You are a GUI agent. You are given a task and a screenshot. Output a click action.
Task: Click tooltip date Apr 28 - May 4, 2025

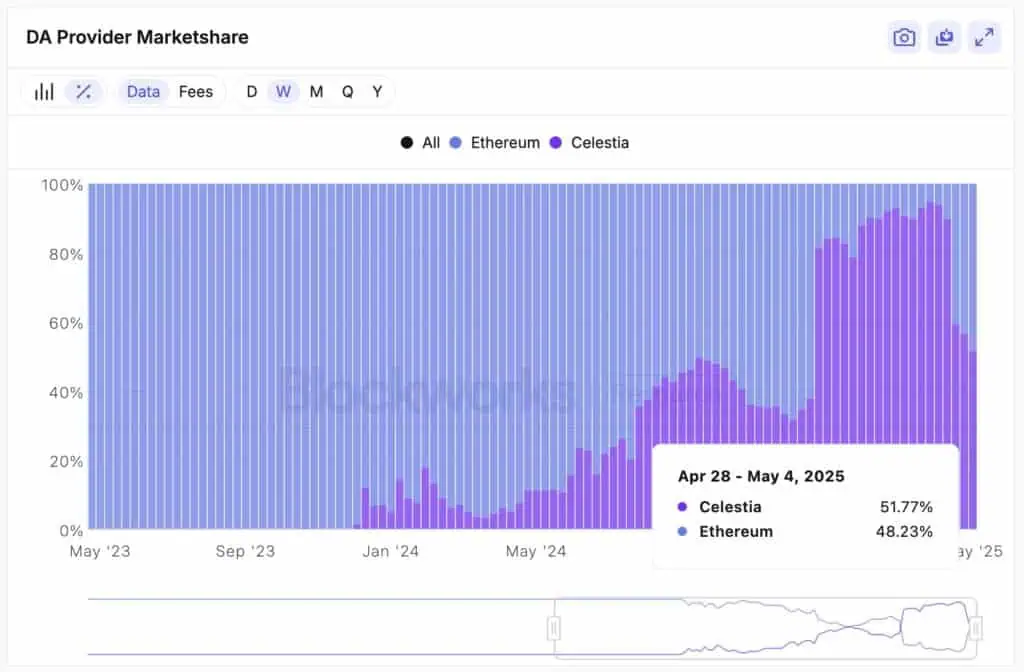tap(761, 476)
